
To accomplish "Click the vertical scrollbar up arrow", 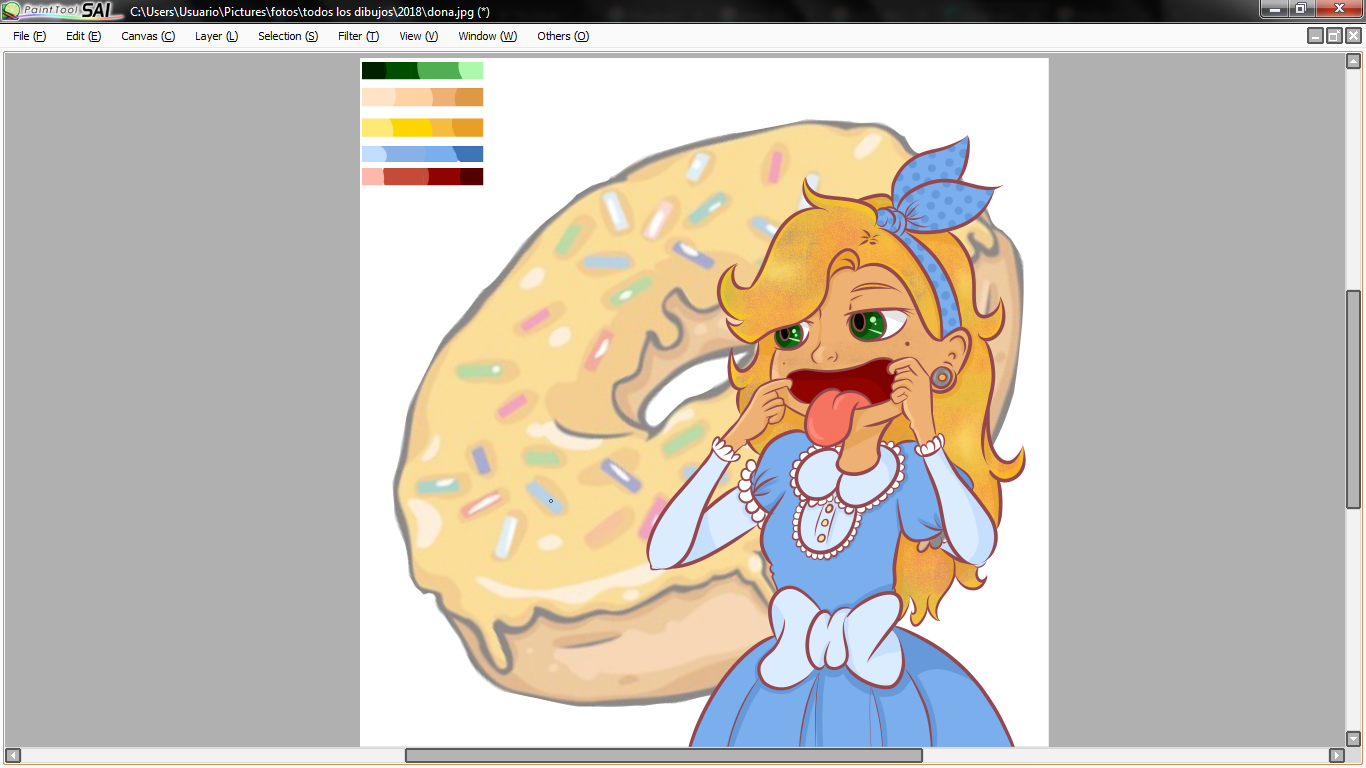I will click(x=1353, y=61).
